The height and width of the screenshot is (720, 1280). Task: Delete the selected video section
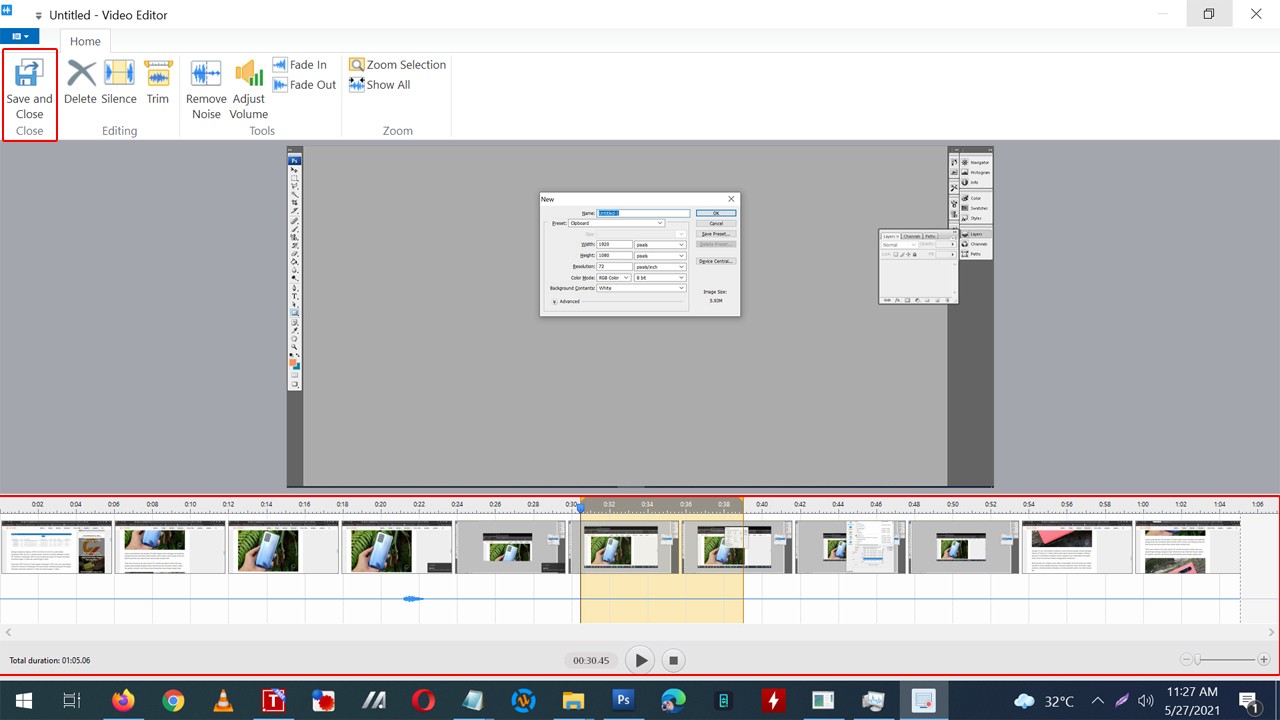[80, 82]
